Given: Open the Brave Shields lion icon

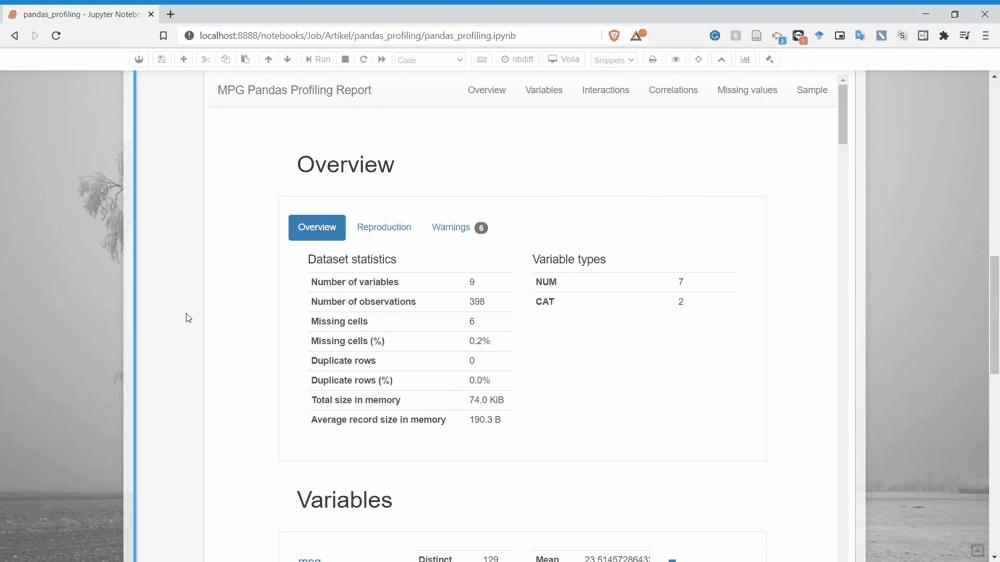Looking at the screenshot, I should pos(614,36).
